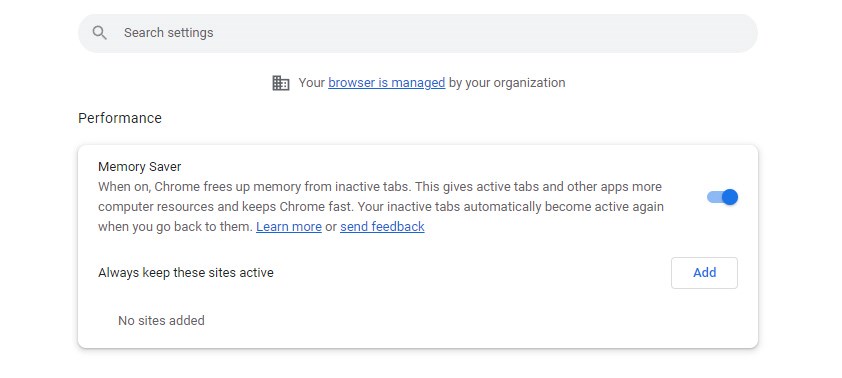842x378 pixels.
Task: Open the Learn more link
Action: point(289,227)
